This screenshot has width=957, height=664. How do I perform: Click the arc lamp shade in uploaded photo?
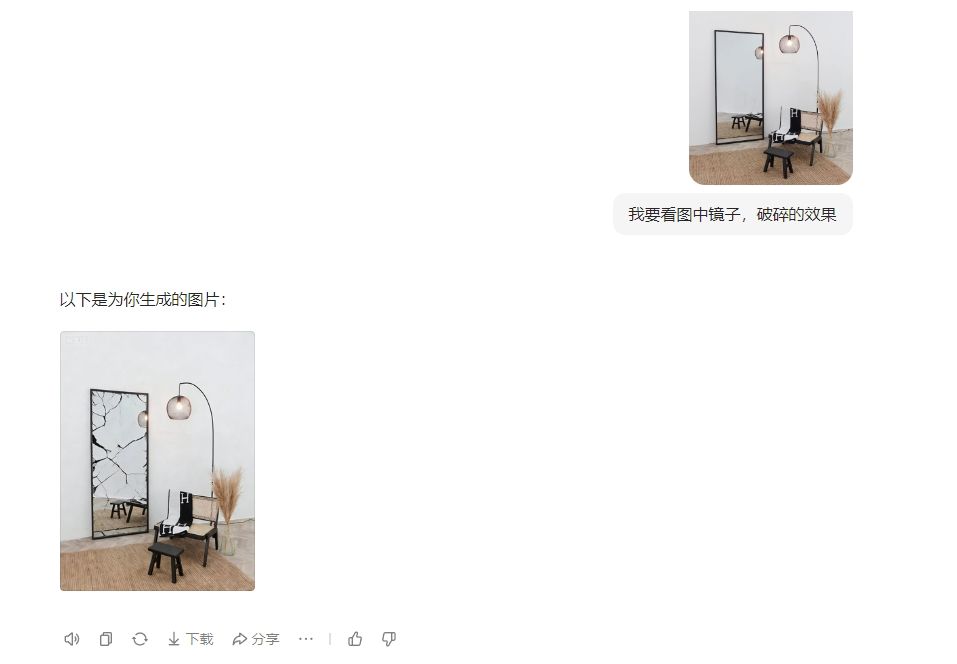pyautogui.click(x=789, y=43)
